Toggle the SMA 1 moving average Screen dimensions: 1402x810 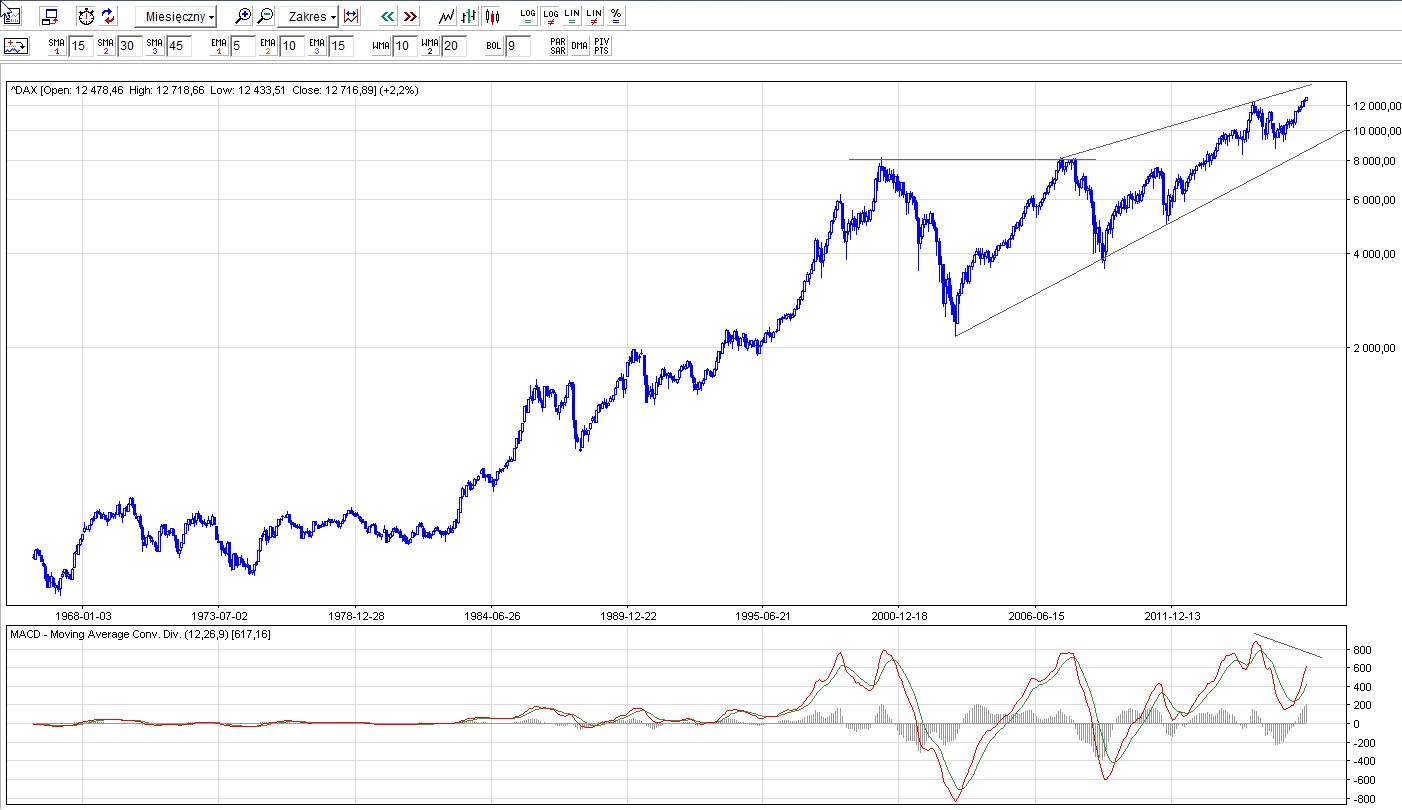coord(57,46)
